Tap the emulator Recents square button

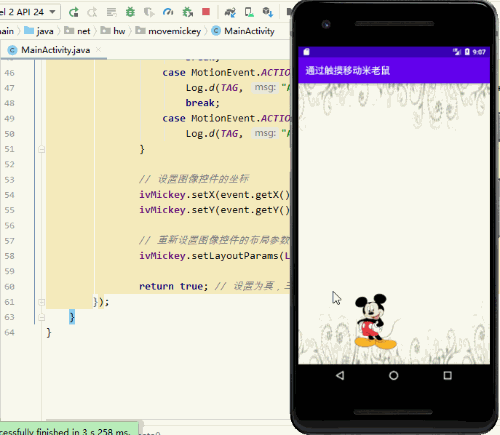click(x=448, y=376)
